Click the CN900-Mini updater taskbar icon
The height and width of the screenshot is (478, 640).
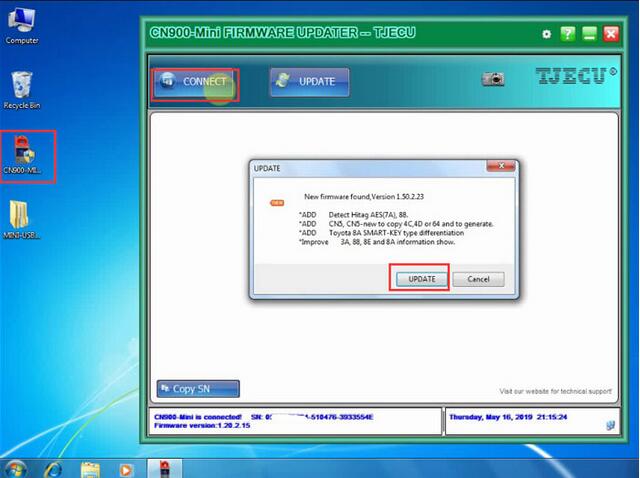[164, 469]
